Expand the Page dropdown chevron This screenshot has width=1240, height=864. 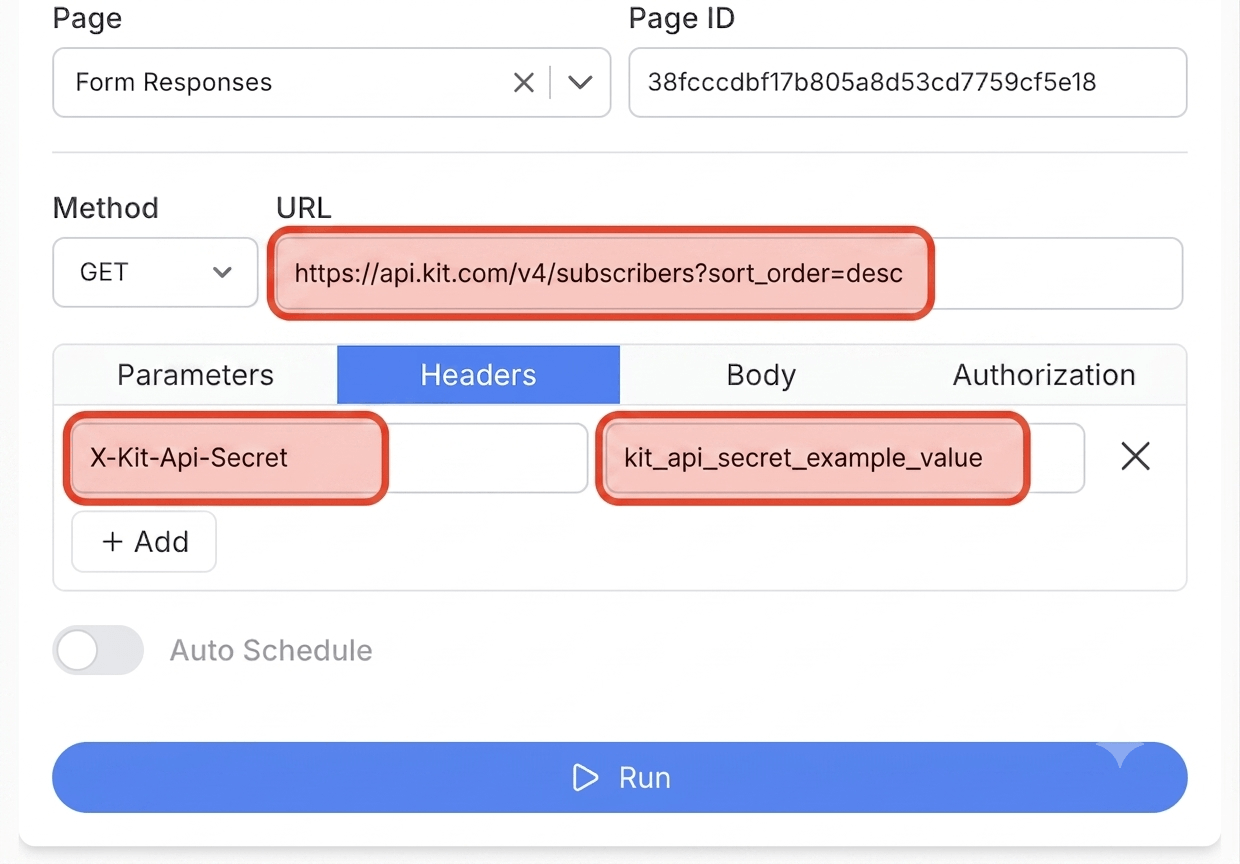point(580,83)
